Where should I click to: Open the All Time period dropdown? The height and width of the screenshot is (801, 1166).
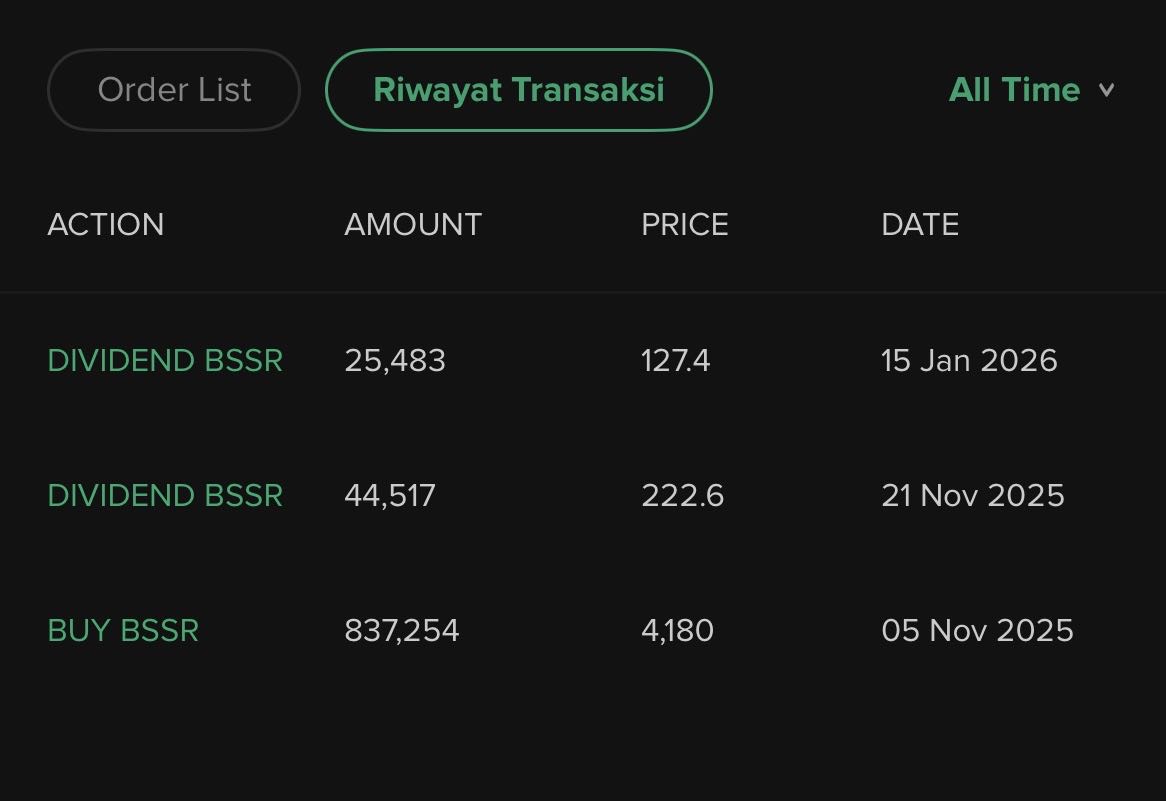1014,90
